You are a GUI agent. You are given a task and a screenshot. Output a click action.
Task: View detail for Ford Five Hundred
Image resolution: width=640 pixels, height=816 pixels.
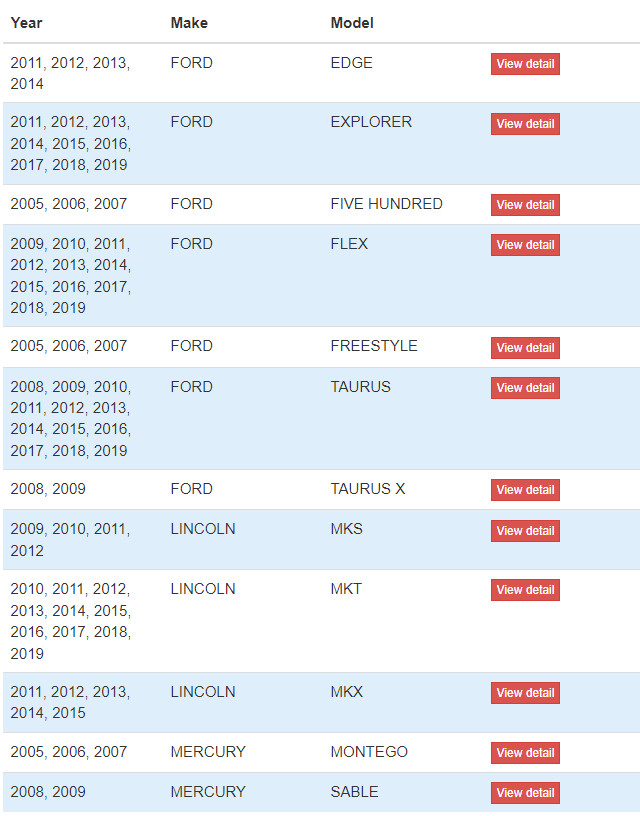pyautogui.click(x=525, y=205)
